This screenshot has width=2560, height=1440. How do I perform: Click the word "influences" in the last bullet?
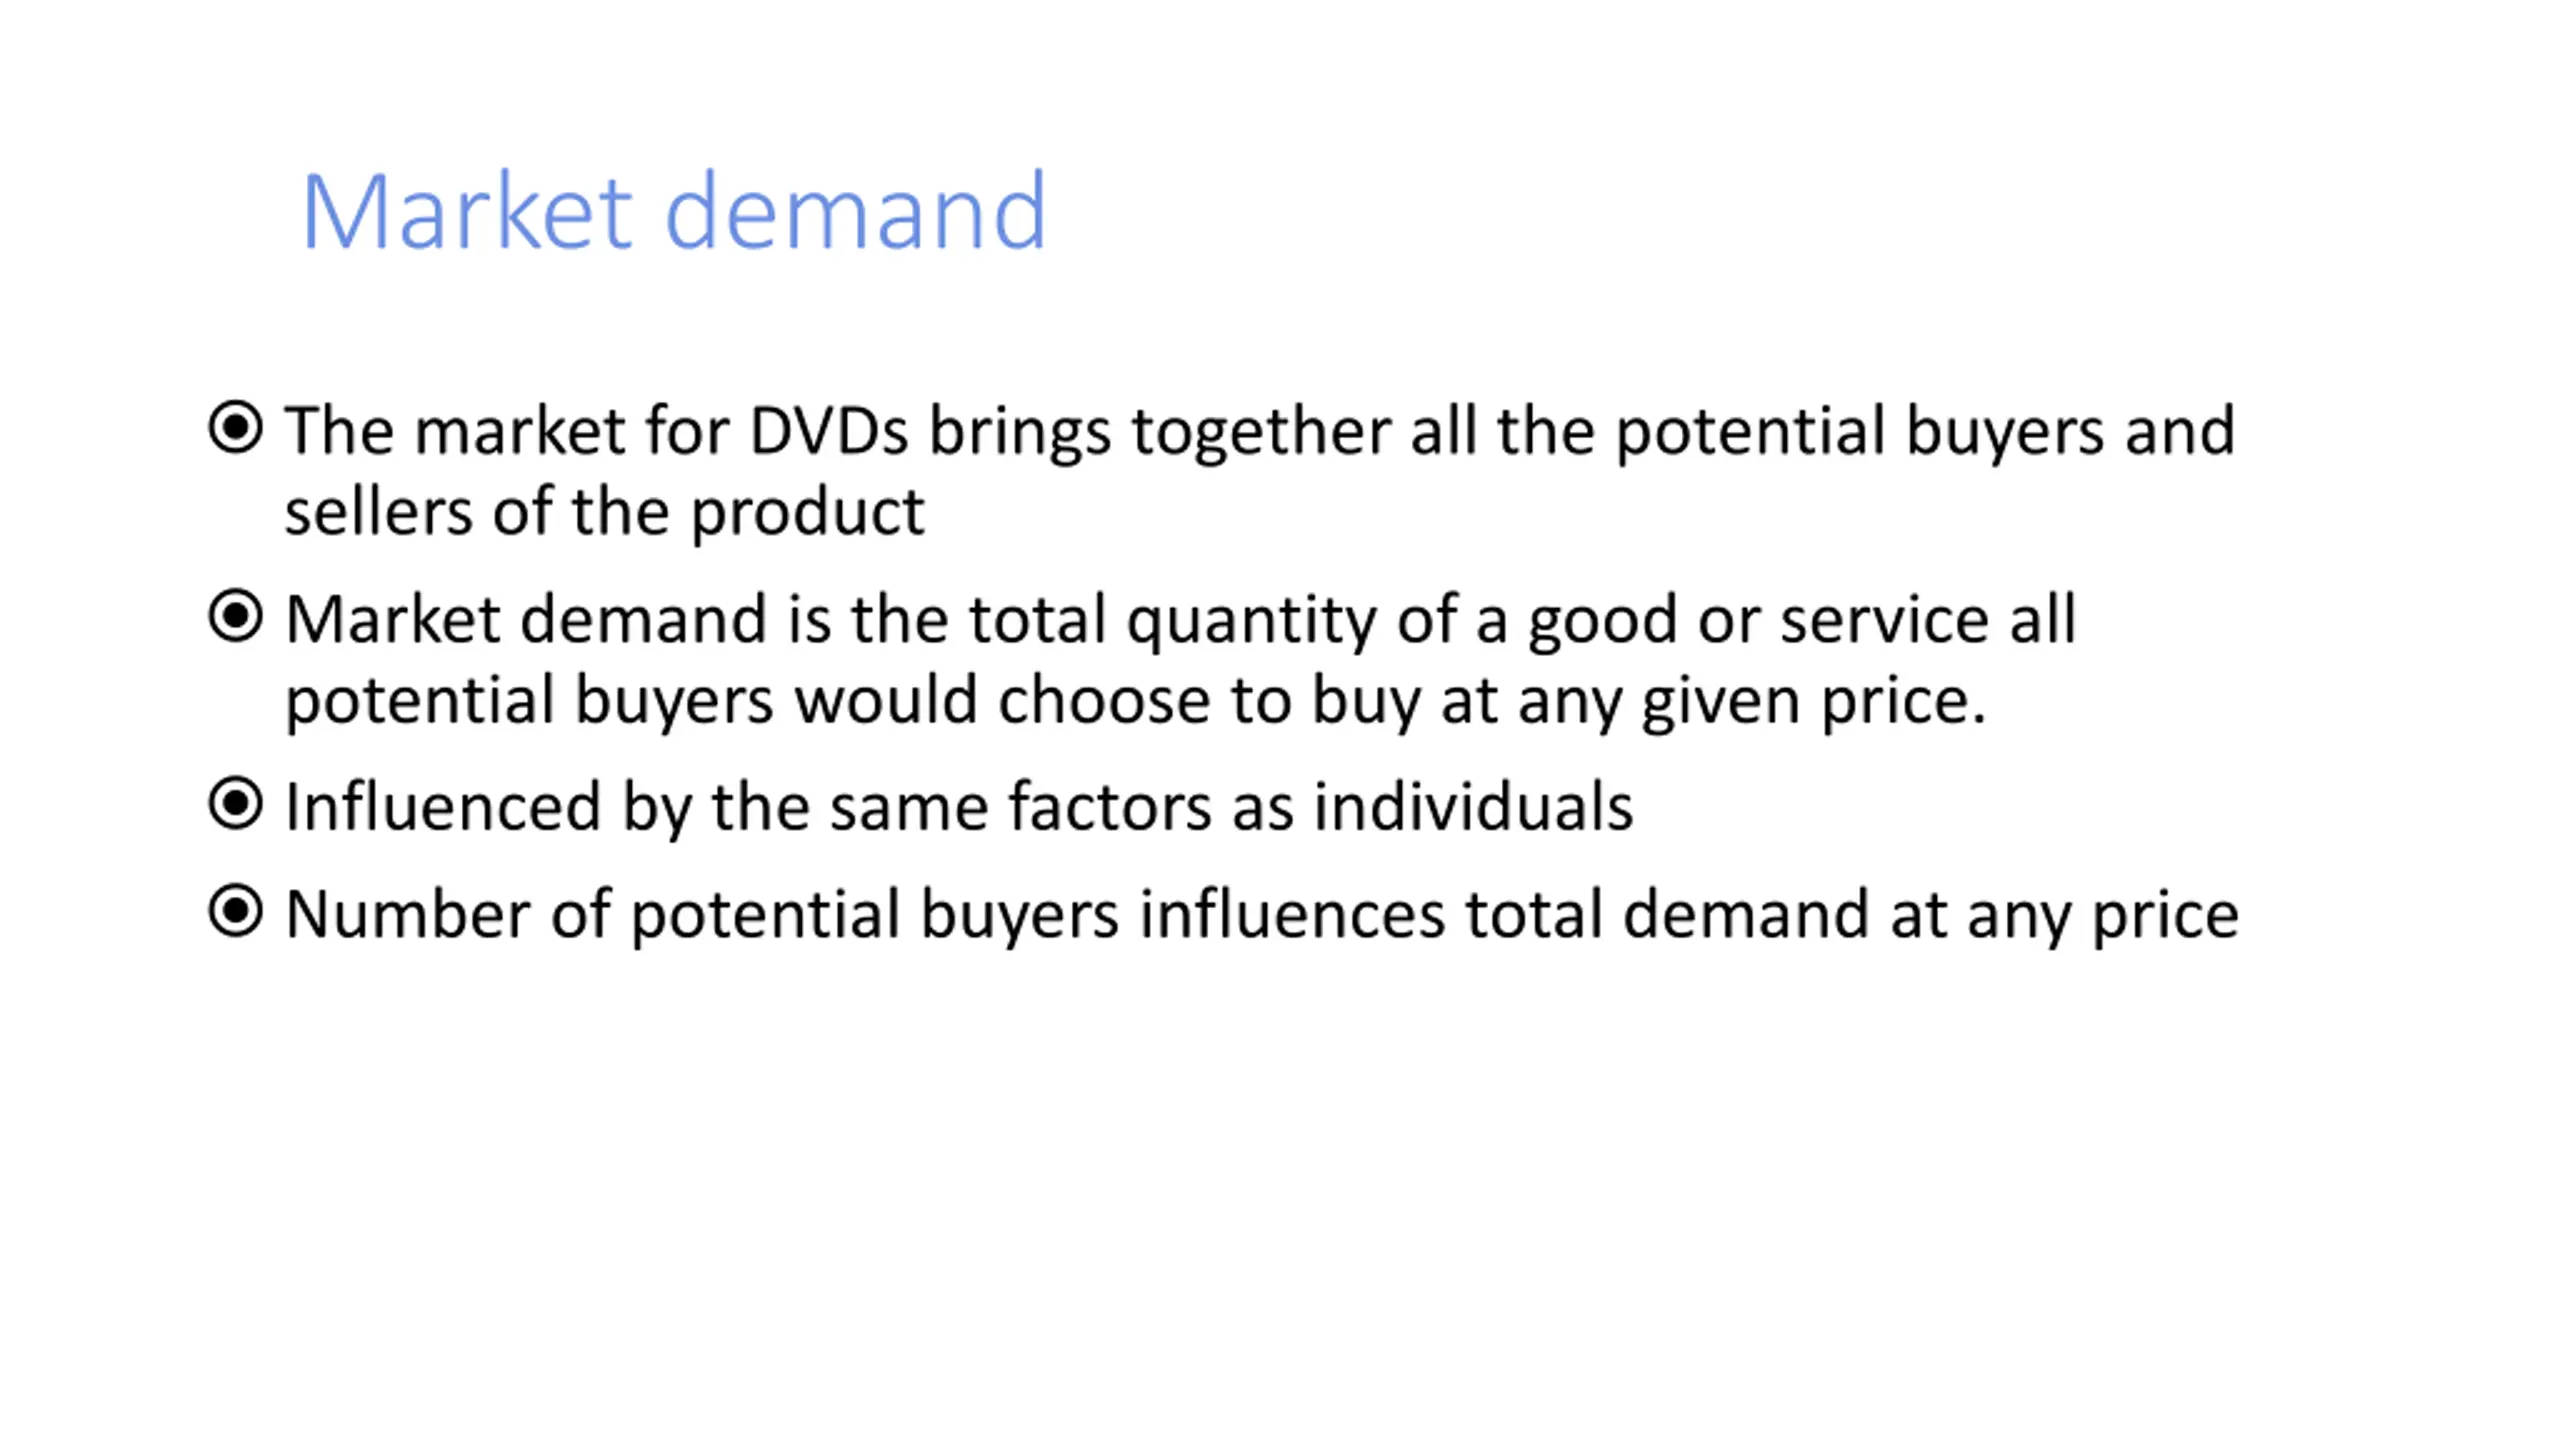tap(1292, 915)
